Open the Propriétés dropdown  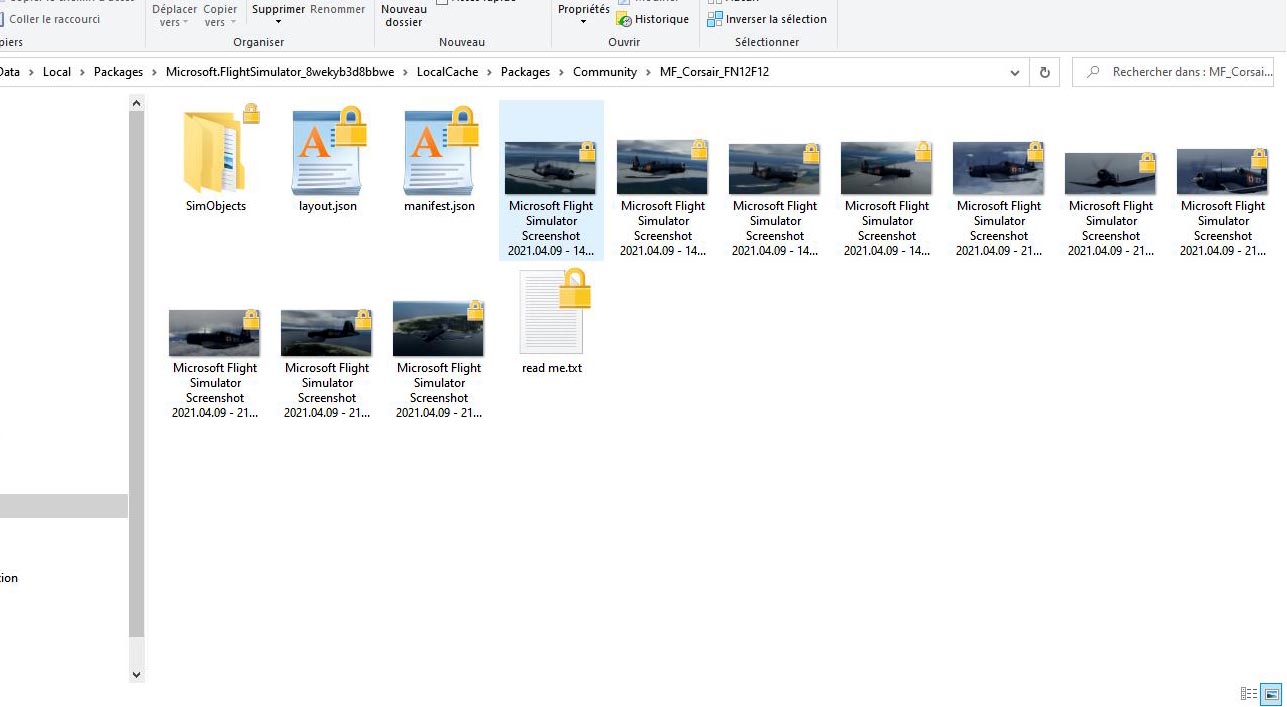(584, 15)
